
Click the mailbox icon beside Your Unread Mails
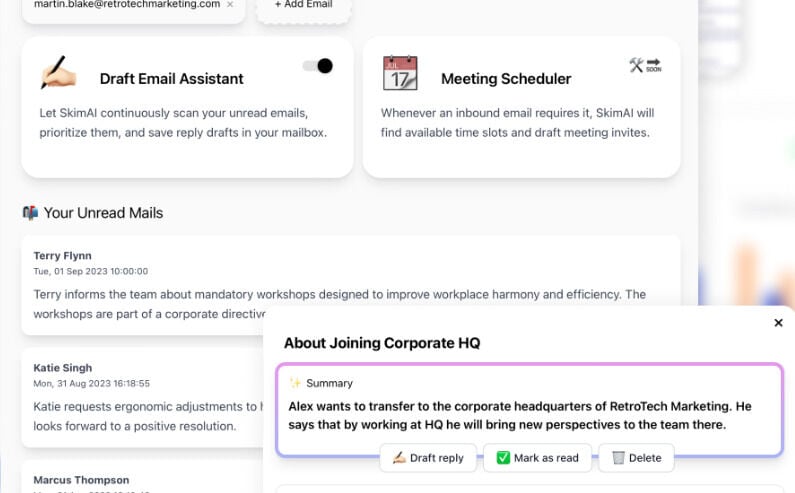click(x=30, y=213)
